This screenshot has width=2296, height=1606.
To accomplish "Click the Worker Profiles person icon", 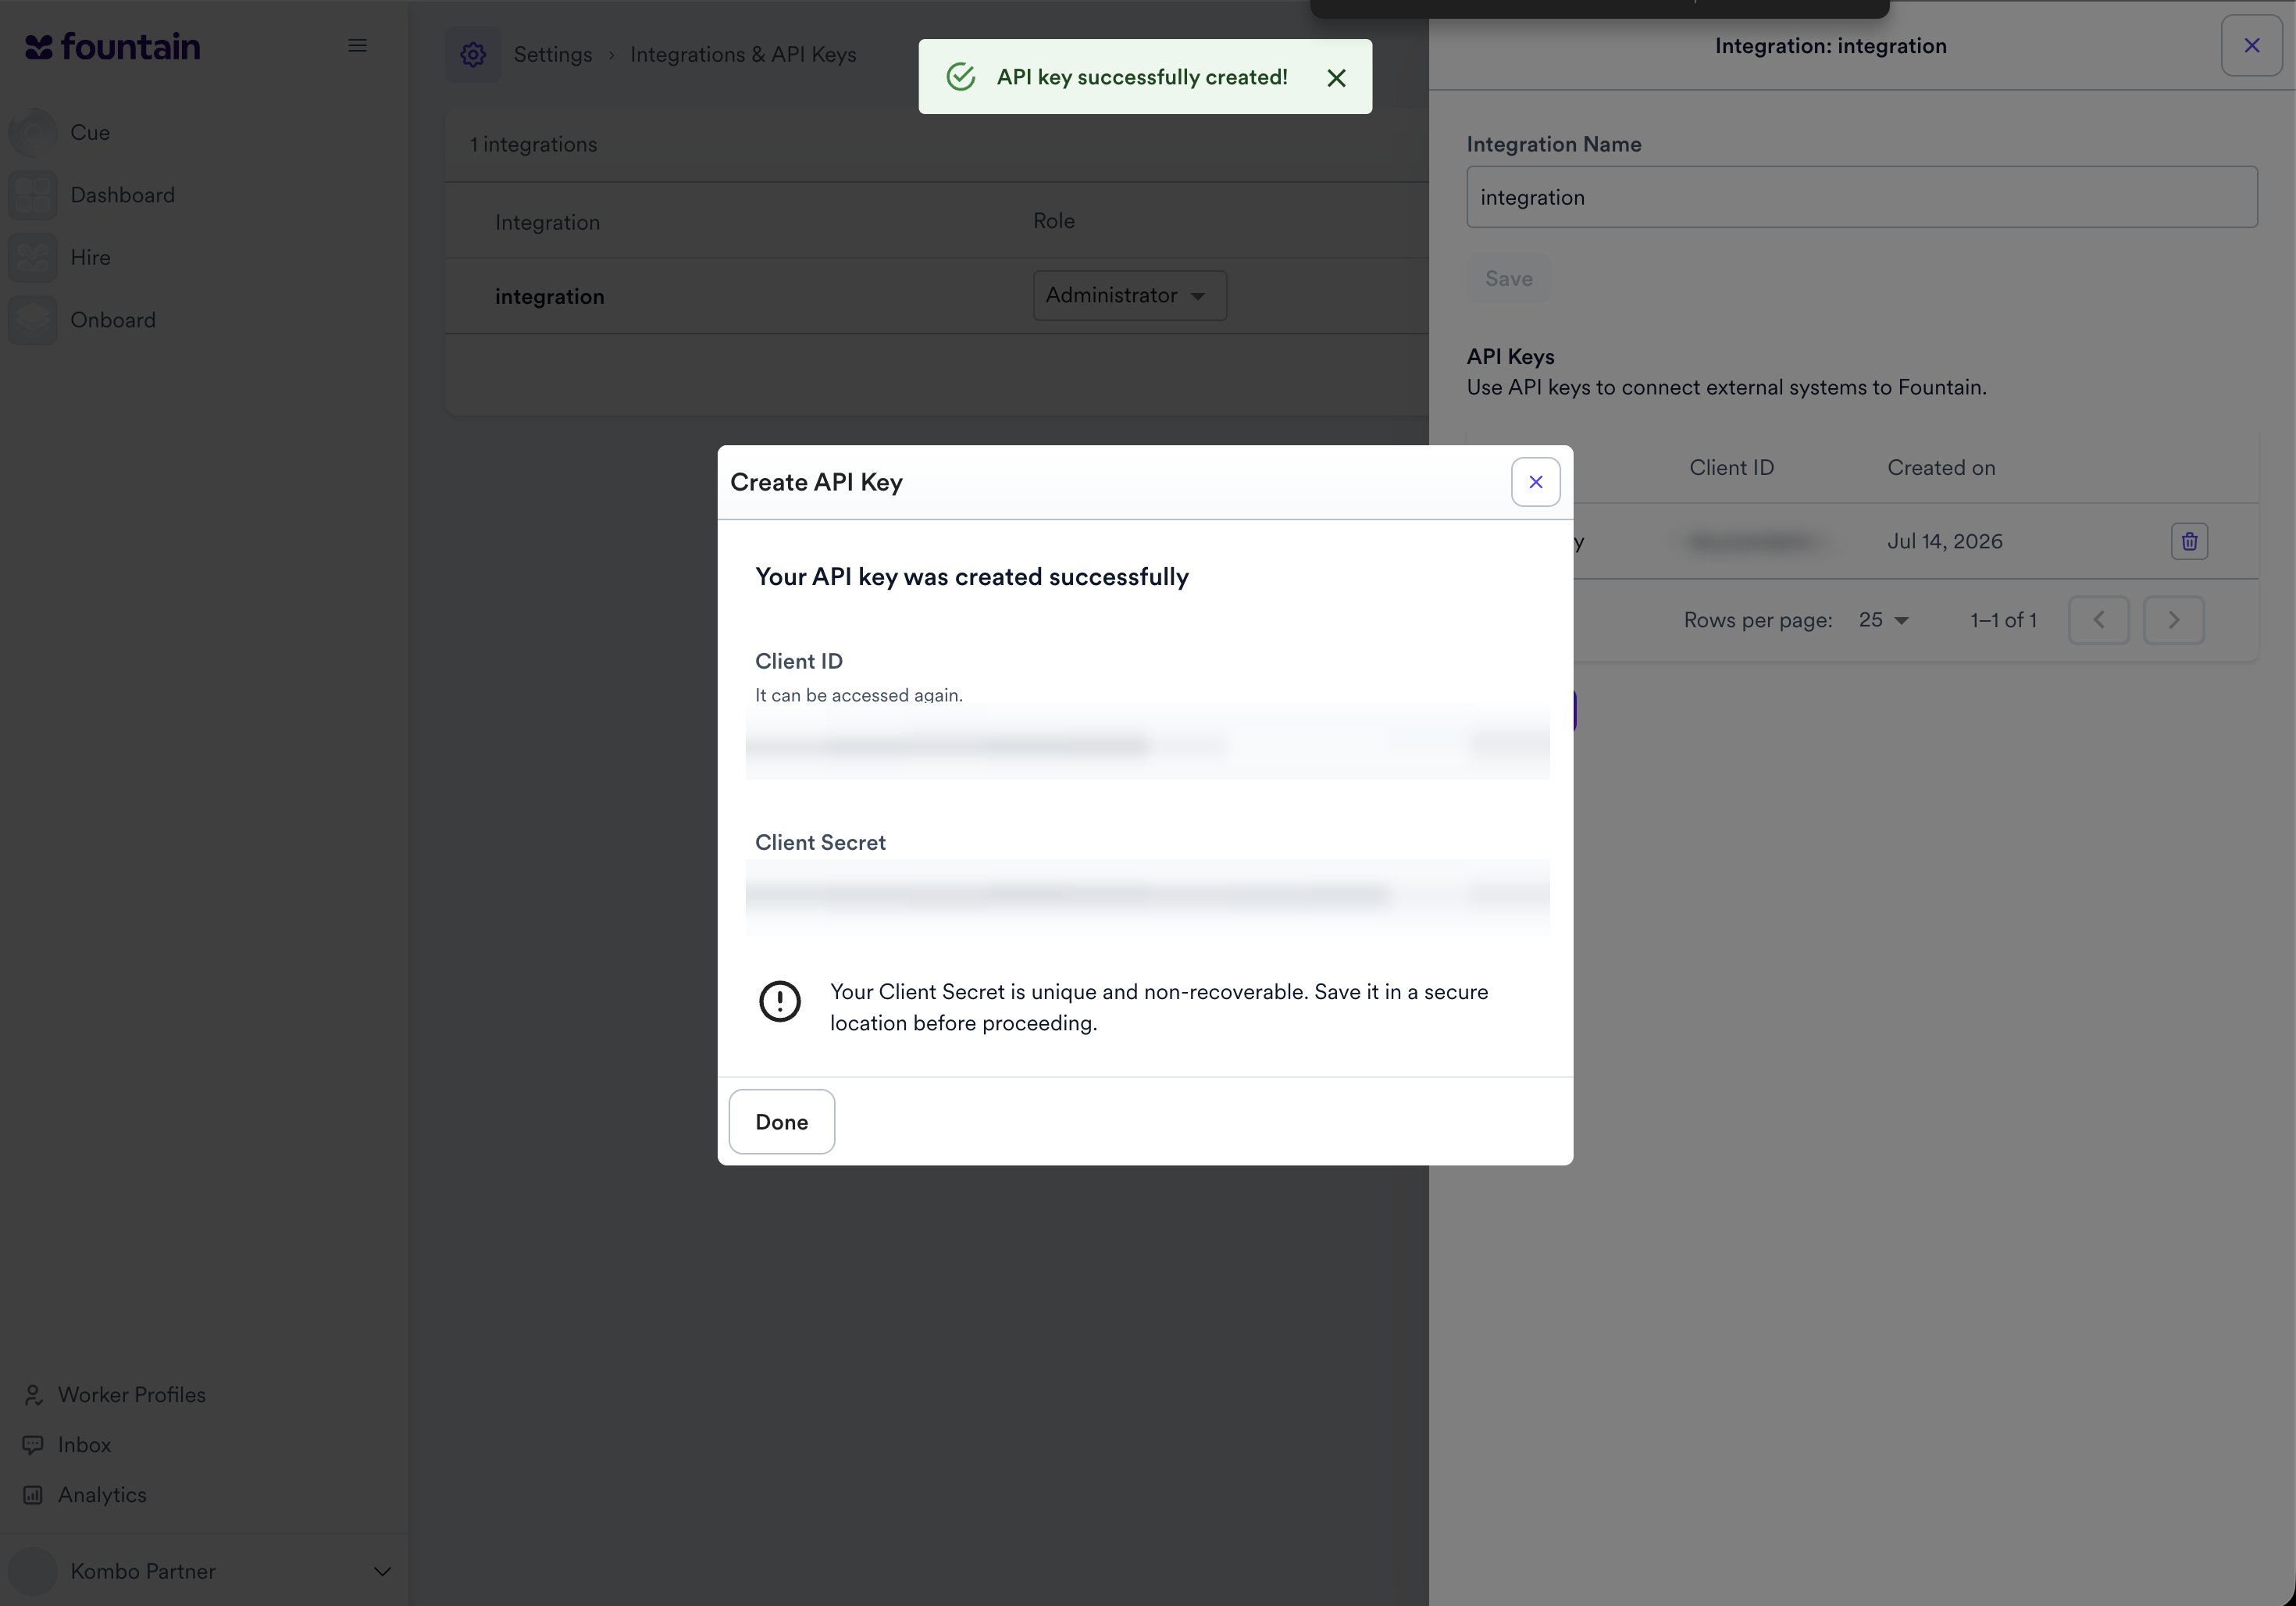I will tap(33, 1394).
